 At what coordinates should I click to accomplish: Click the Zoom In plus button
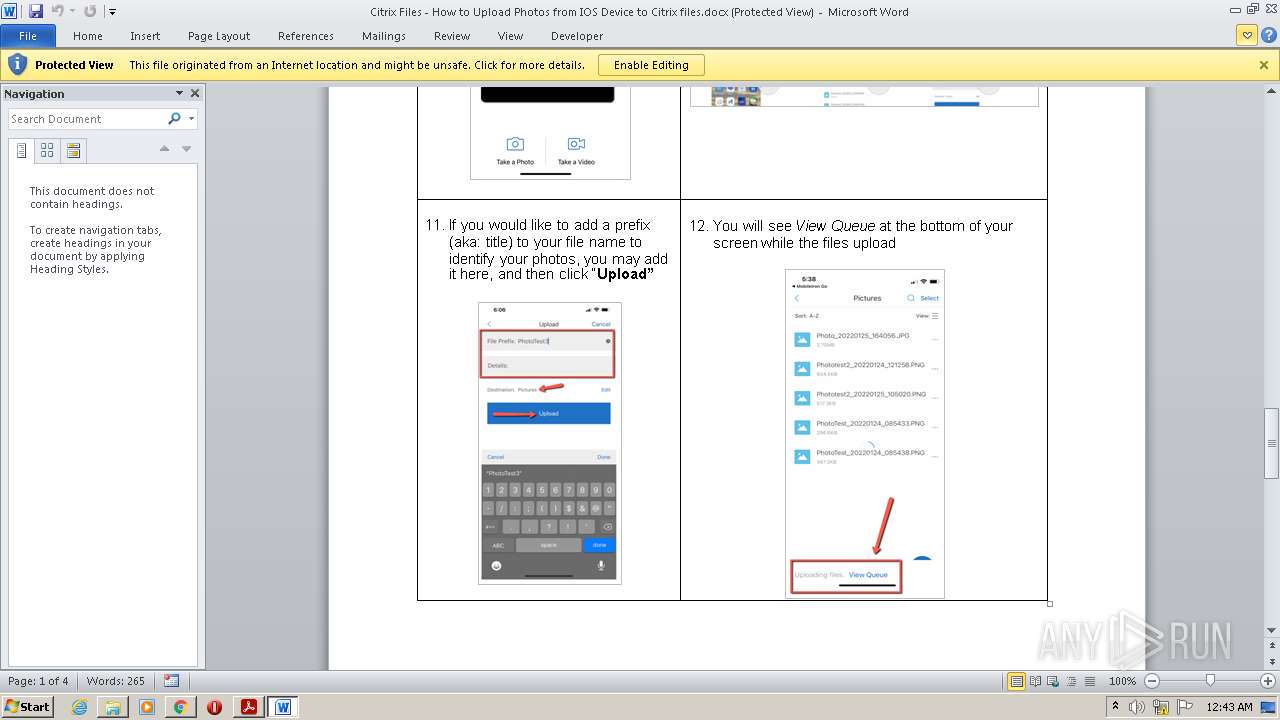(1267, 681)
